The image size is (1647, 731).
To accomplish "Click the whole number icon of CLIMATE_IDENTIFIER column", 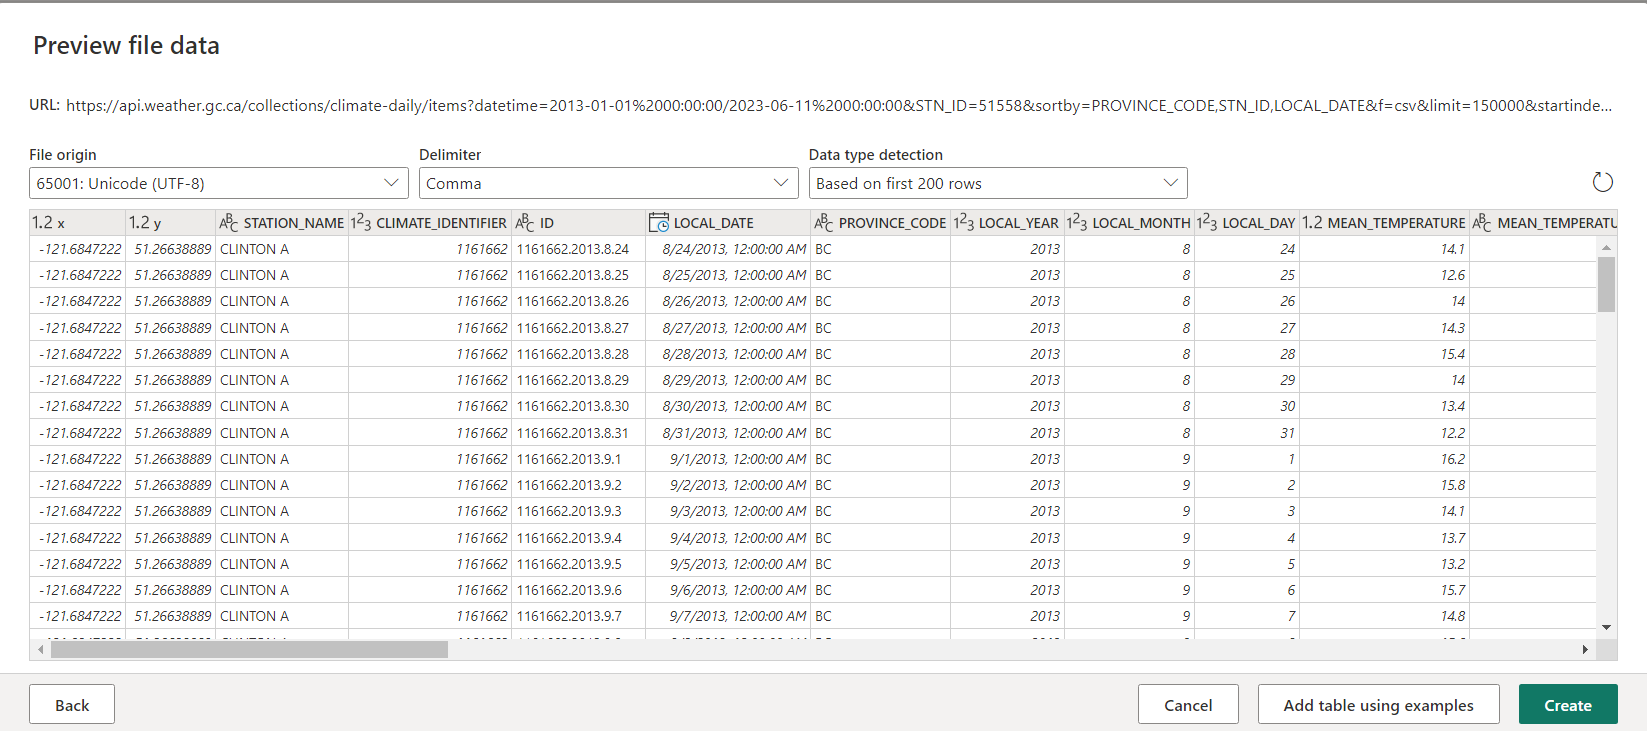I will pos(361,223).
